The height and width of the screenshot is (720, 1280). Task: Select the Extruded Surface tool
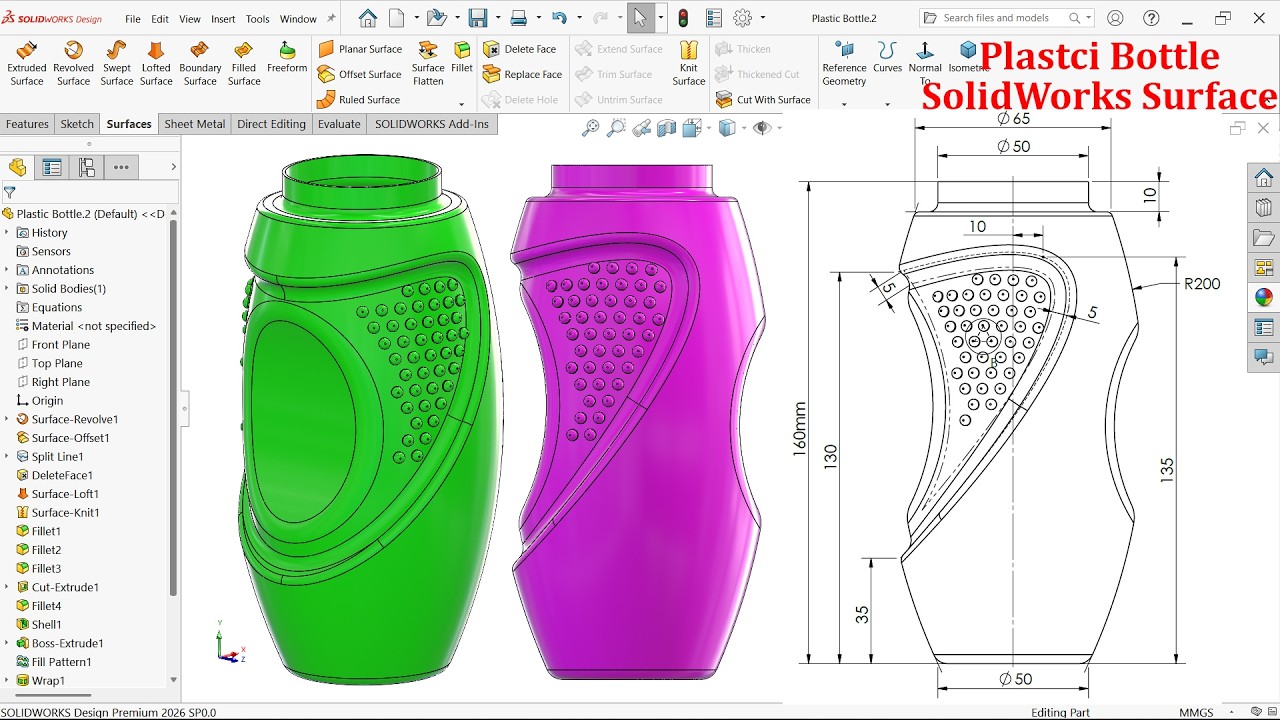point(27,63)
